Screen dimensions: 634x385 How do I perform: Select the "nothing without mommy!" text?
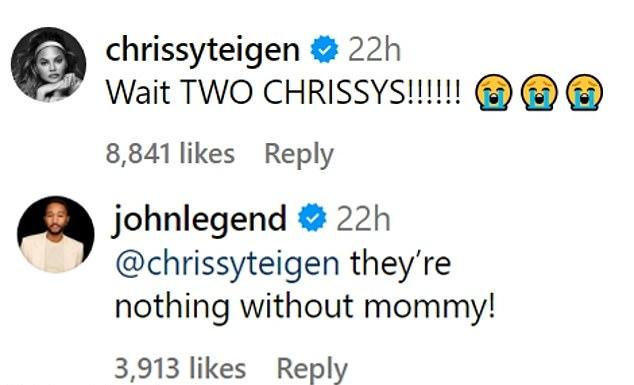pos(305,307)
